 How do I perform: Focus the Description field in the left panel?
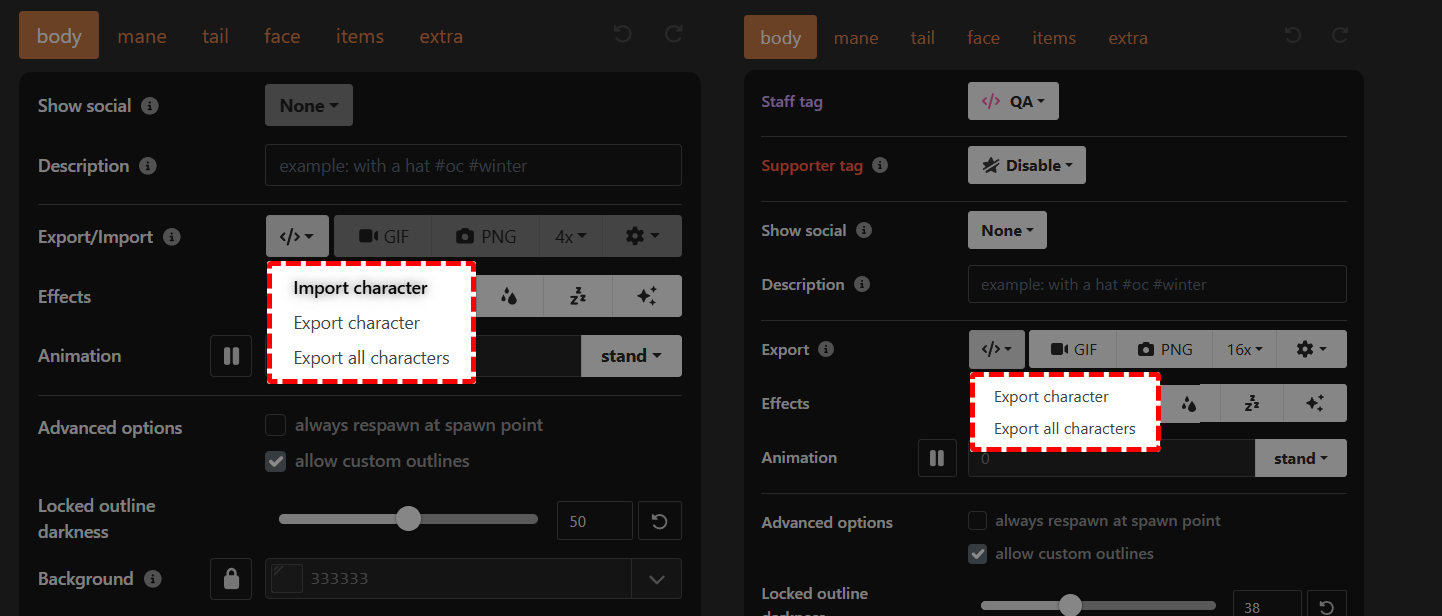click(473, 165)
